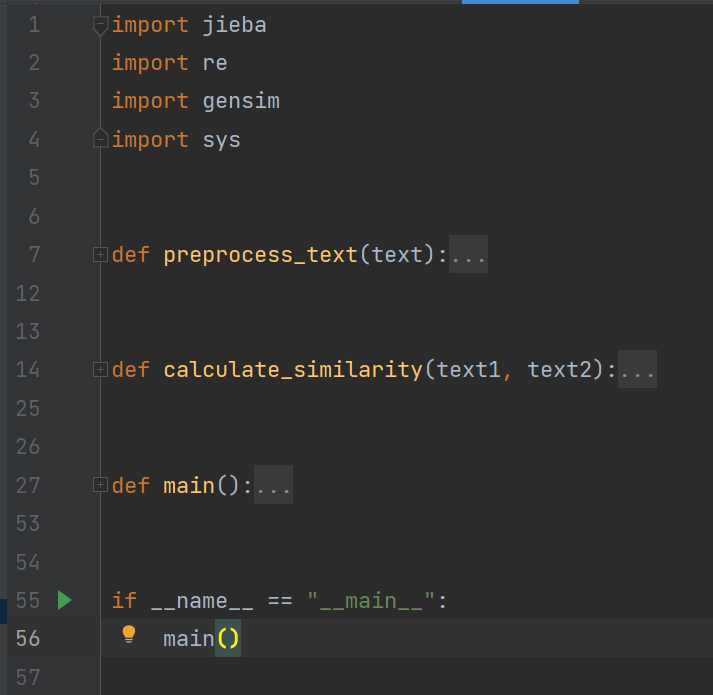This screenshot has height=695, width=713.
Task: Click line number 14 in the gutter
Action: (x=28, y=370)
